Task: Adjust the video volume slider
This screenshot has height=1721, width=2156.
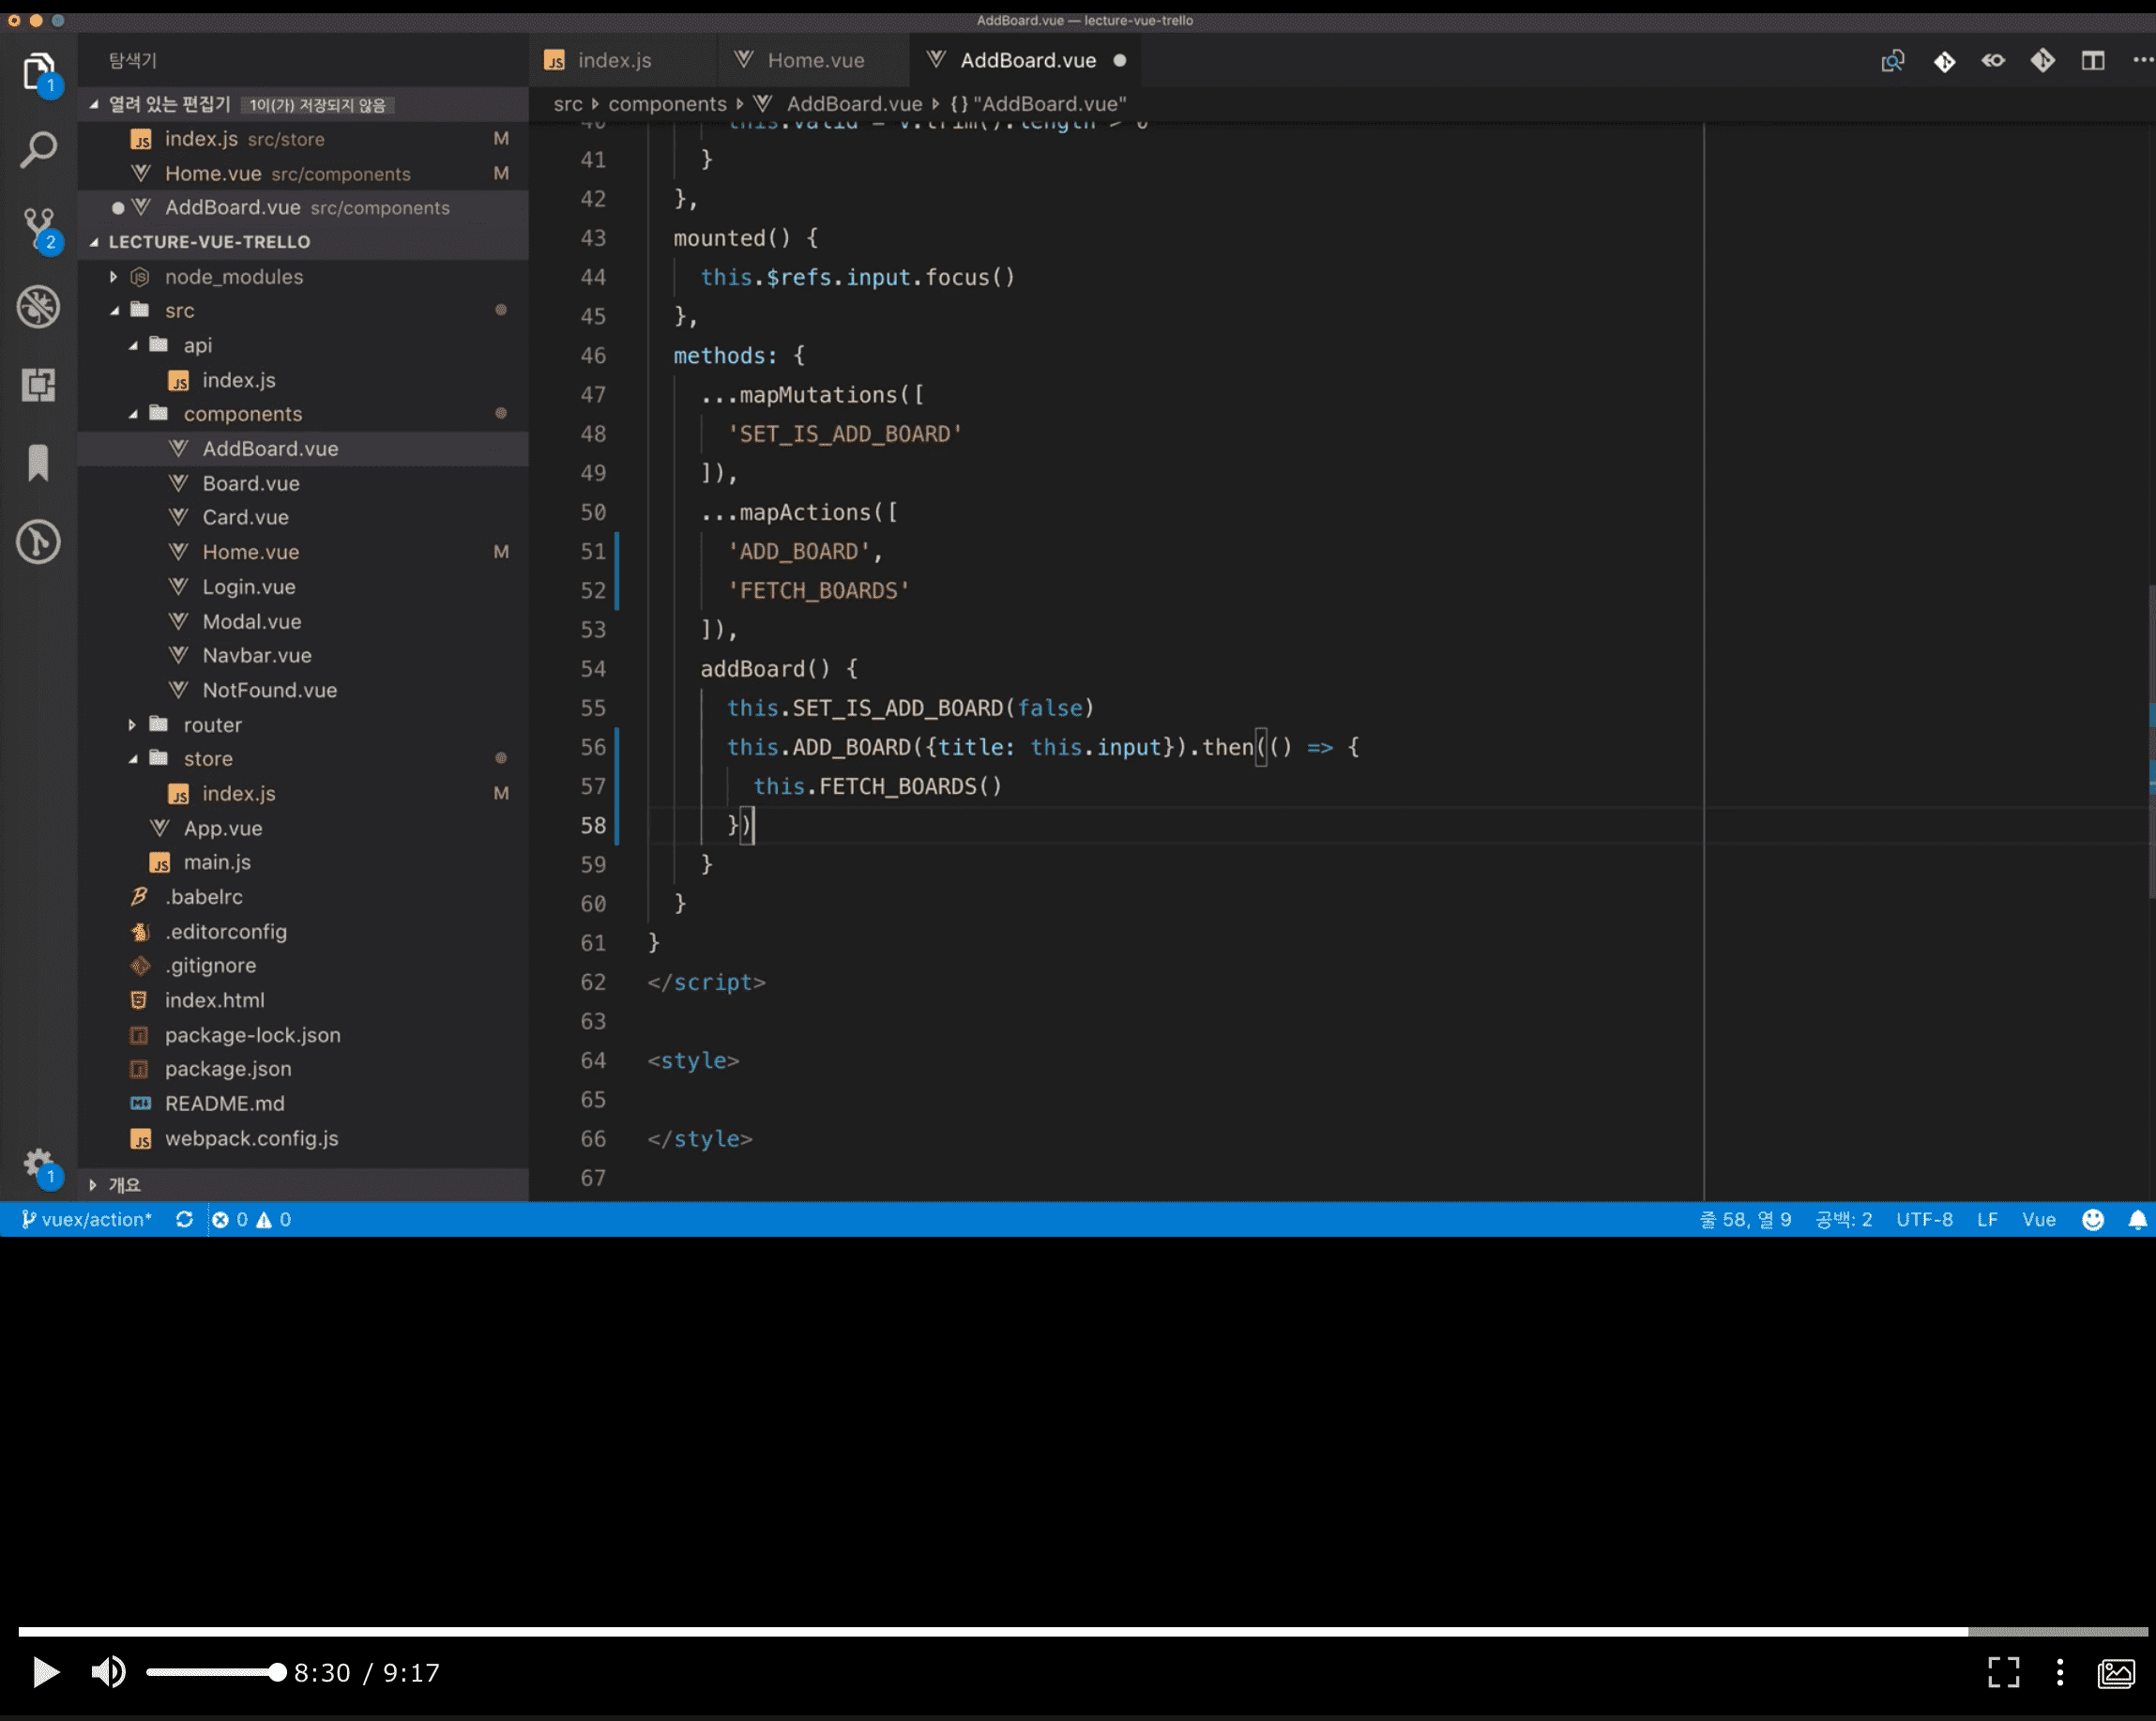Action: pyautogui.click(x=216, y=1672)
